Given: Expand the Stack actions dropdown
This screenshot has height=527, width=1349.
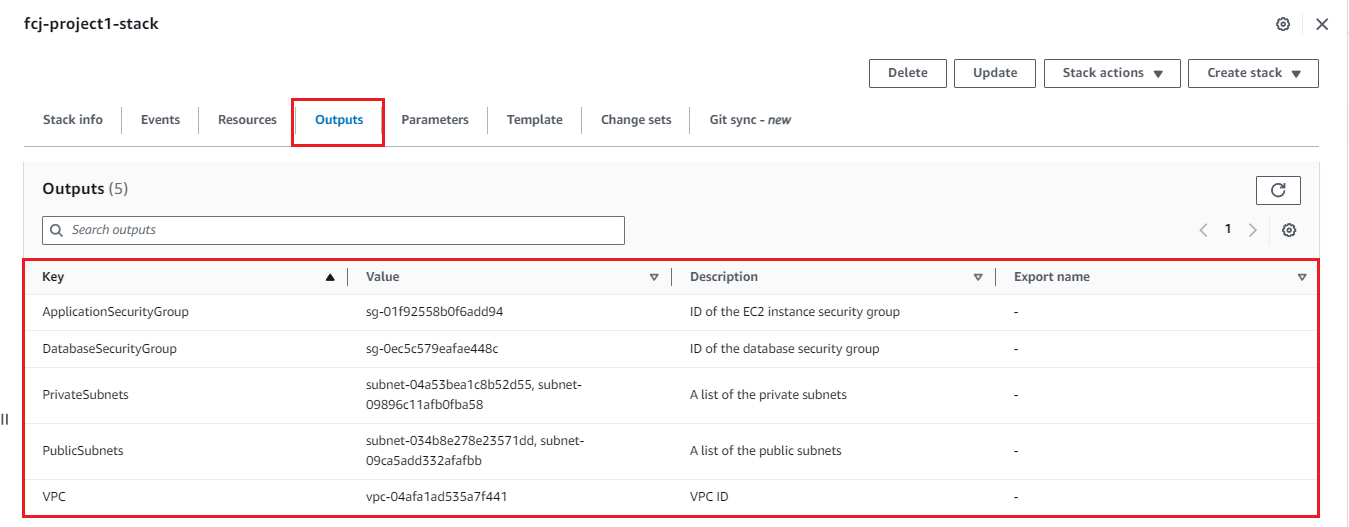Looking at the screenshot, I should 1112,73.
